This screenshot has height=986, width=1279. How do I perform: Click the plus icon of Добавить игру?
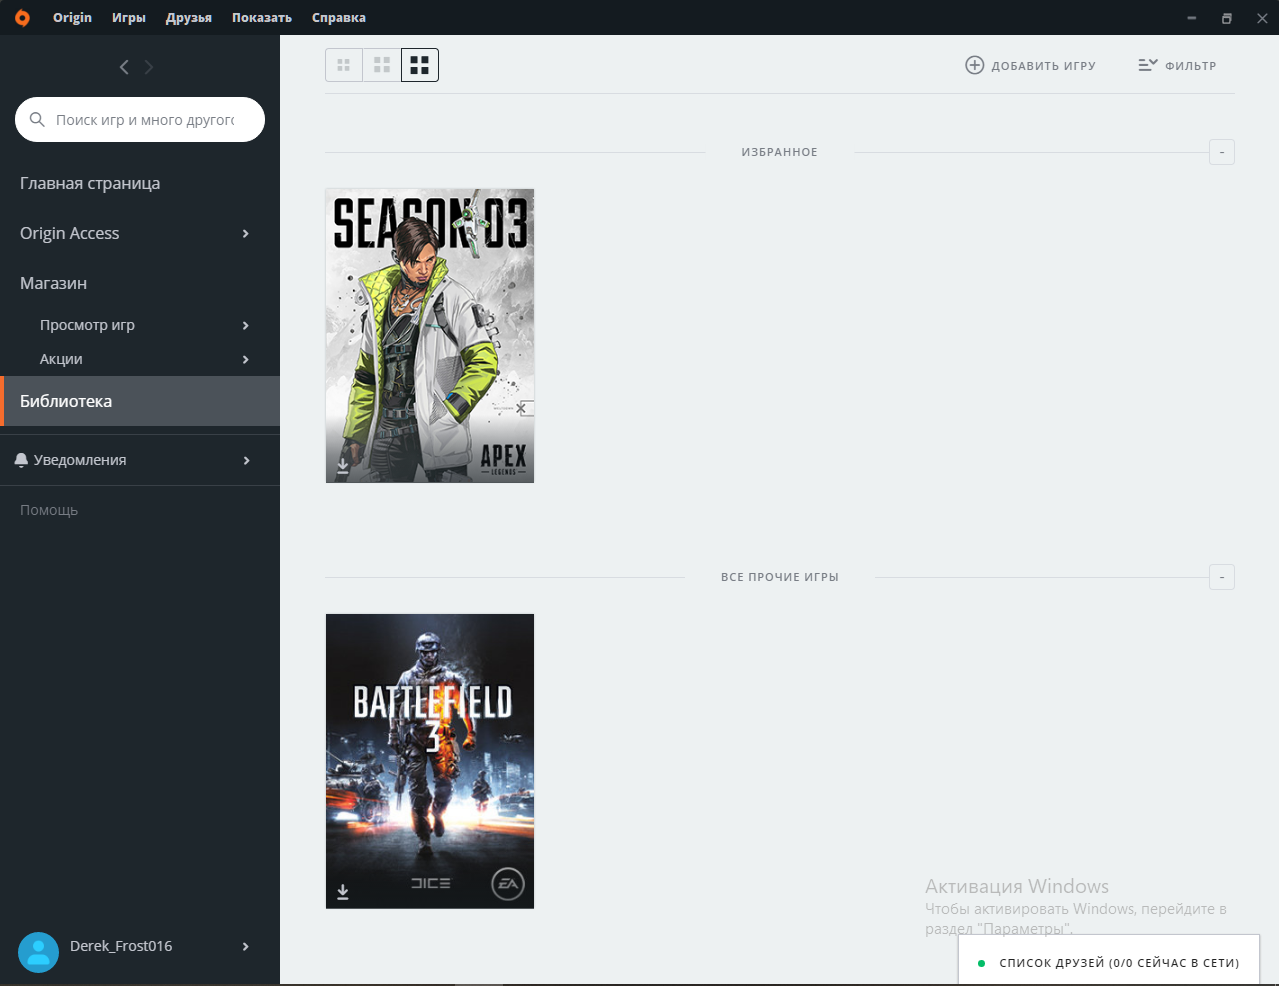pos(975,65)
